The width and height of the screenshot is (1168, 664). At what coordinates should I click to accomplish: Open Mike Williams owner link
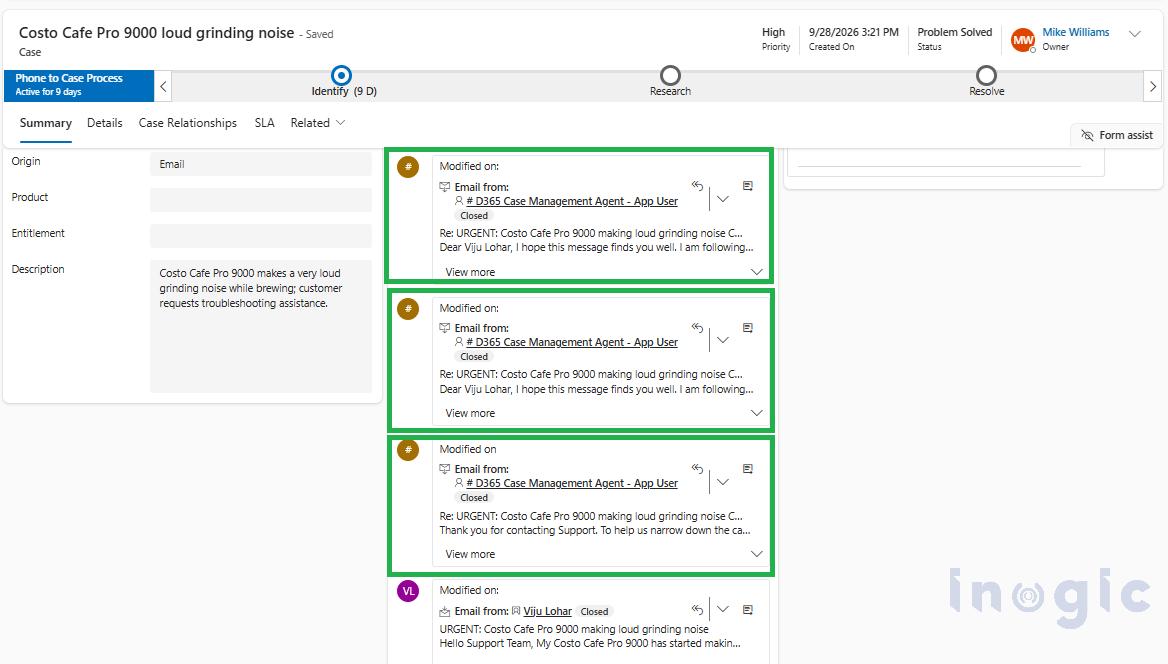click(1076, 32)
